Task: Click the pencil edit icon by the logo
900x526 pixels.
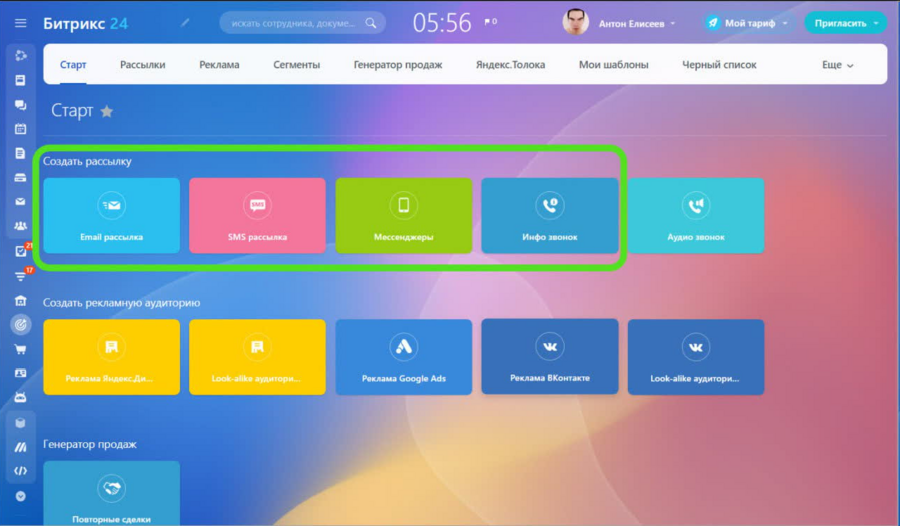Action: [x=185, y=22]
